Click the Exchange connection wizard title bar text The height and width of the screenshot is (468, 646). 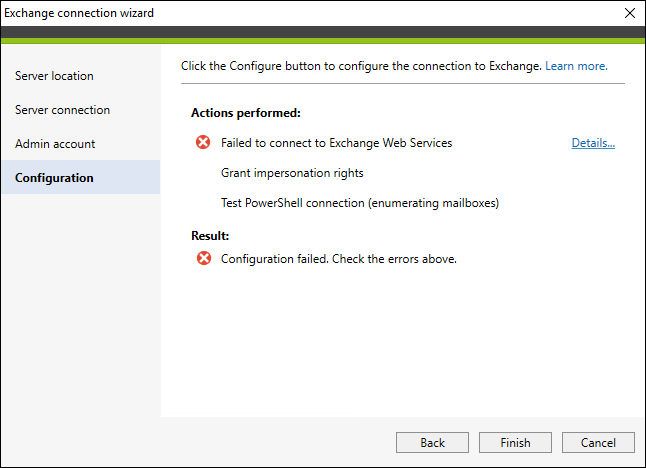tap(79, 13)
